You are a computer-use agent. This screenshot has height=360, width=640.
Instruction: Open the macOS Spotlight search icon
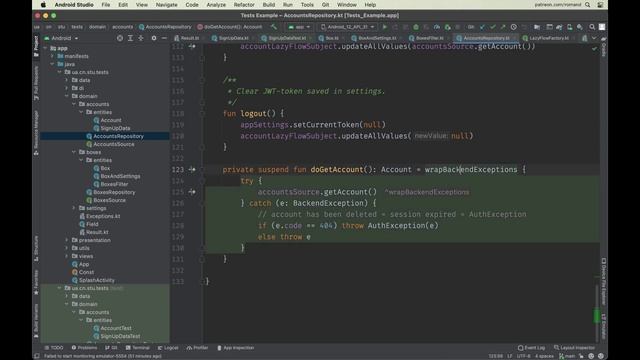tap(587, 5)
